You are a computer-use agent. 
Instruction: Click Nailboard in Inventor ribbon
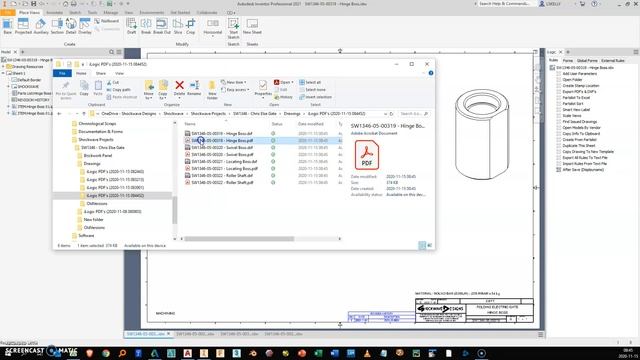point(107,21)
